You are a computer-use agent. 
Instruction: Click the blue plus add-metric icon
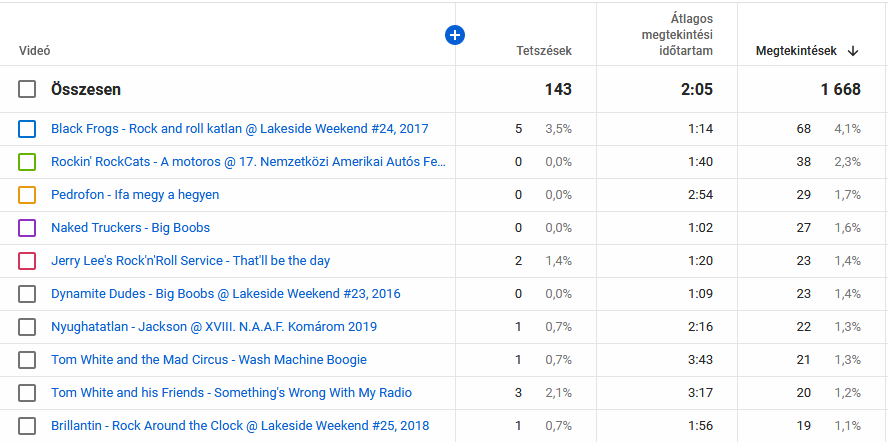click(x=455, y=36)
